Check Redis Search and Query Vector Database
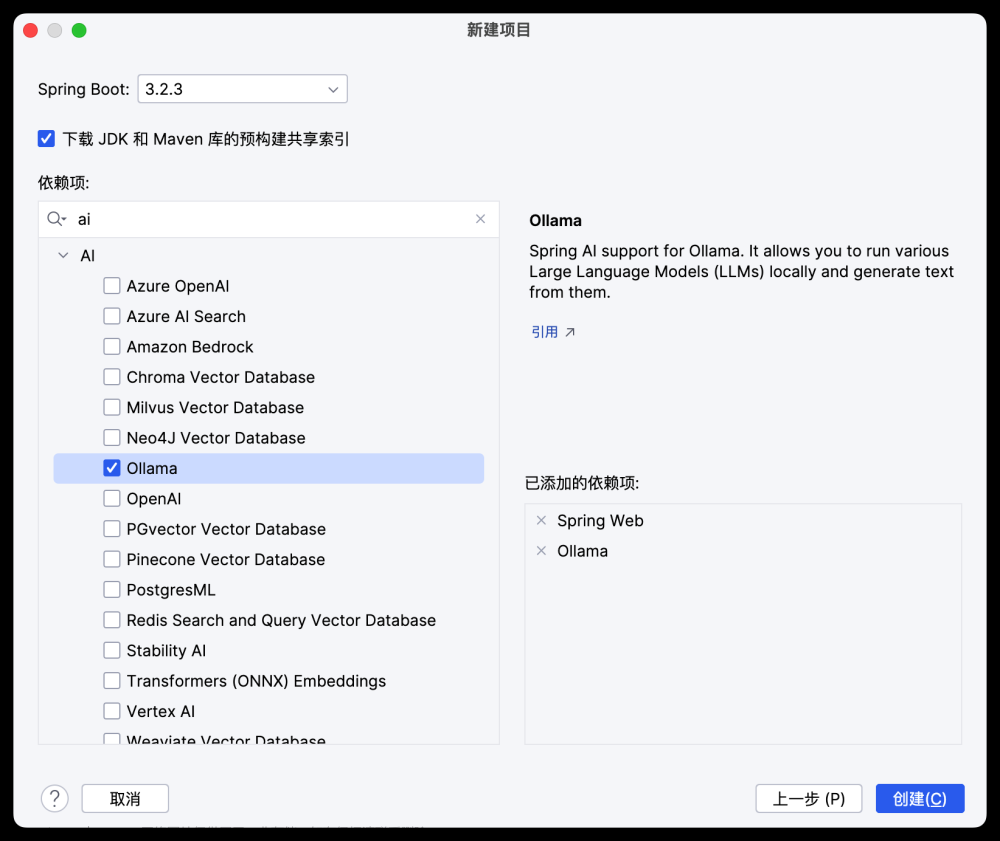 coord(112,620)
